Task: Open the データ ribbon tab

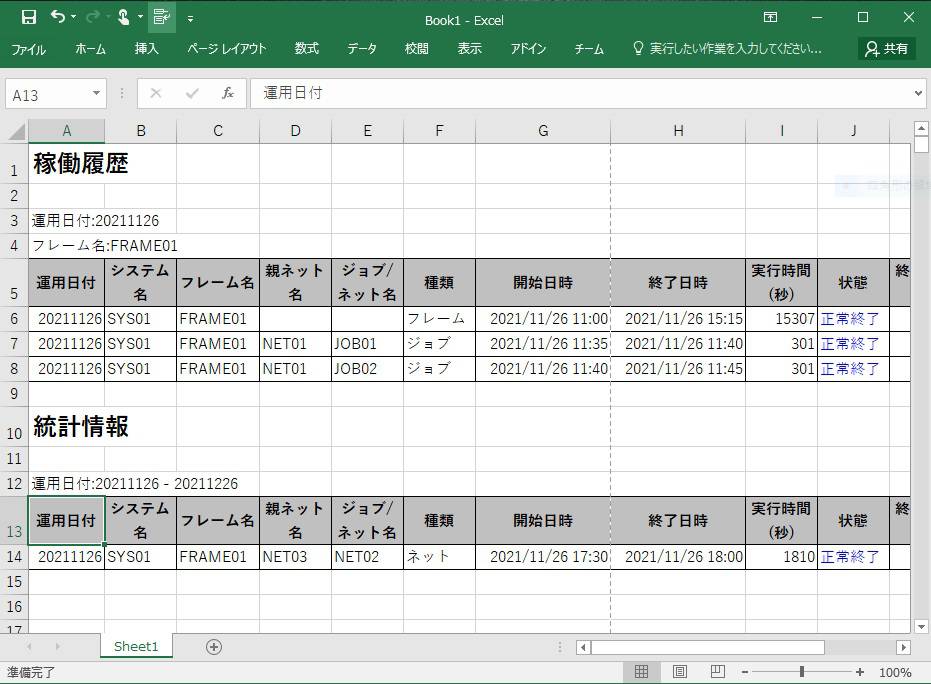Action: coord(362,49)
